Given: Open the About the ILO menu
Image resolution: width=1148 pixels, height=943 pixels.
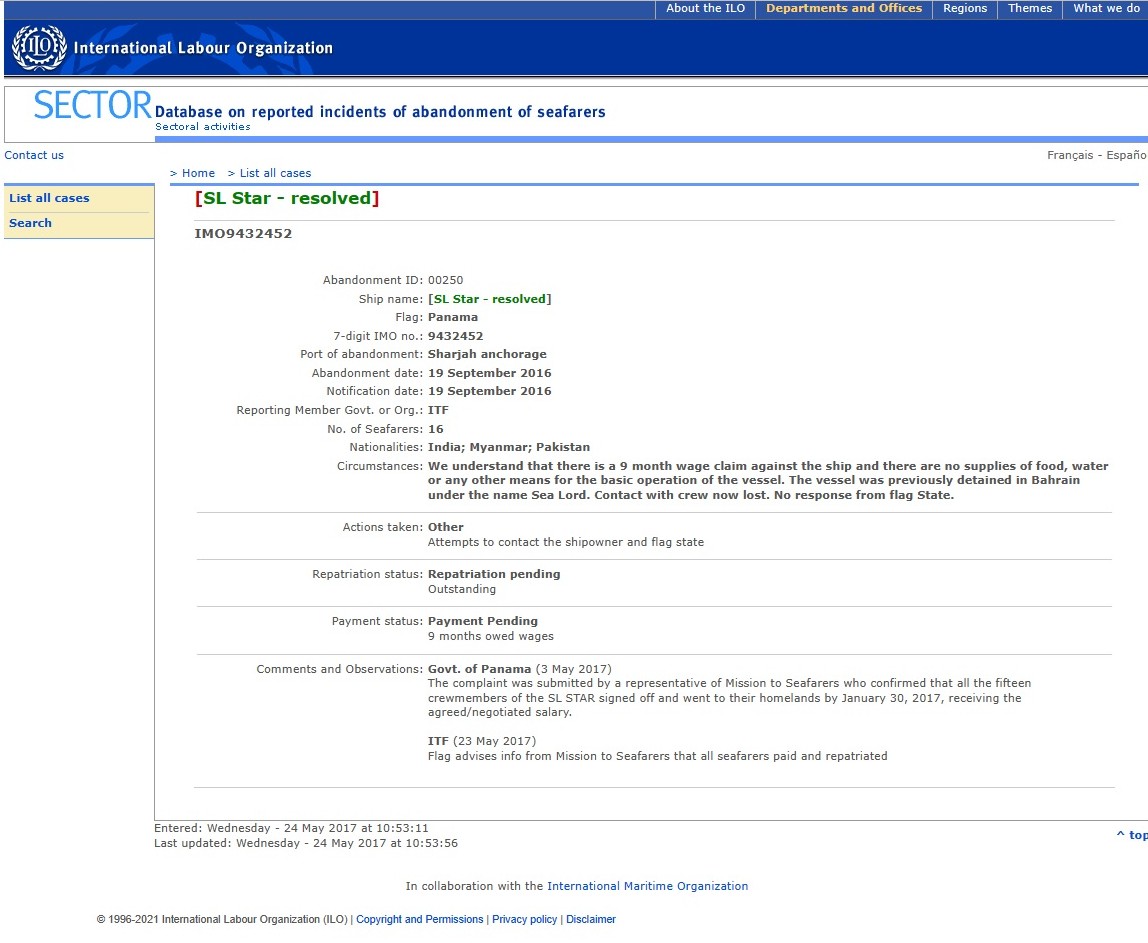Looking at the screenshot, I should [x=705, y=9].
